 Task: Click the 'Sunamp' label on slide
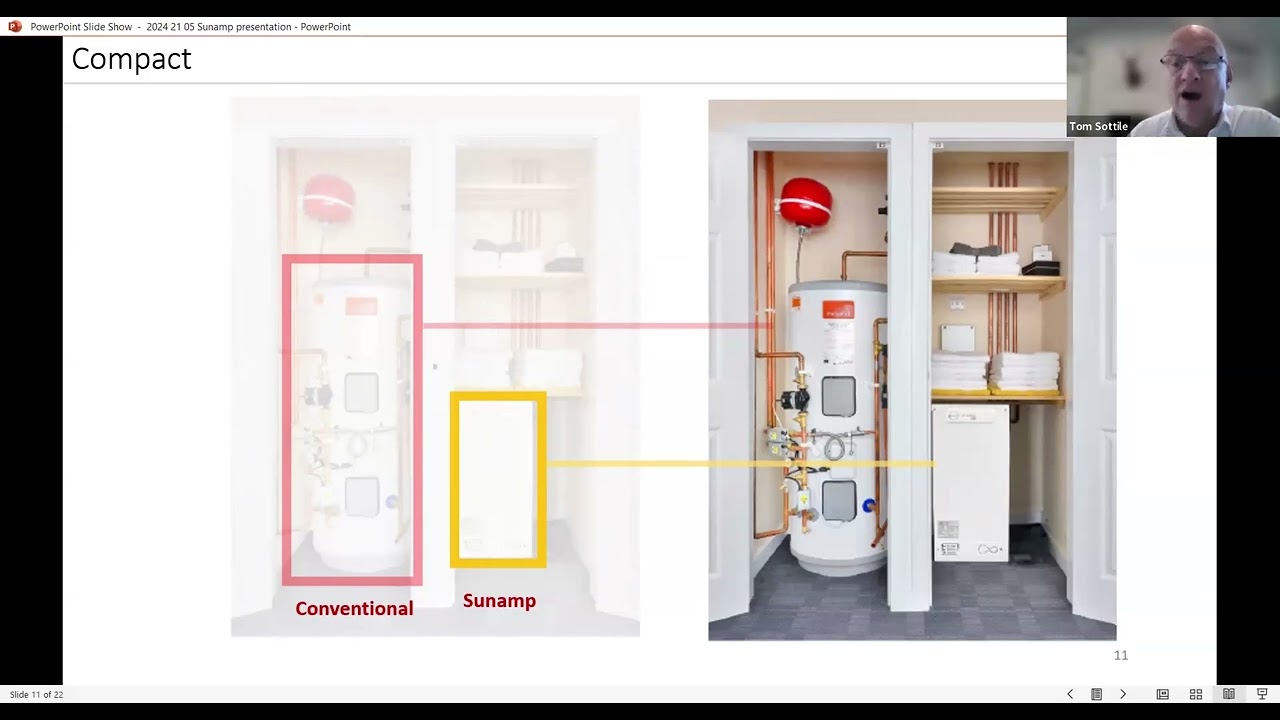[499, 600]
